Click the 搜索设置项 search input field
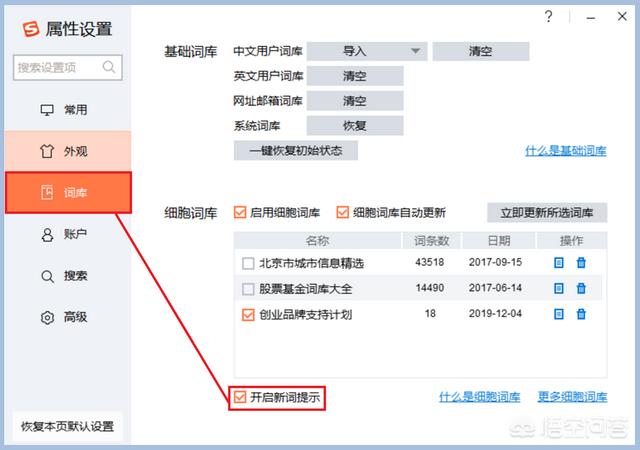640x450 pixels. point(58,68)
